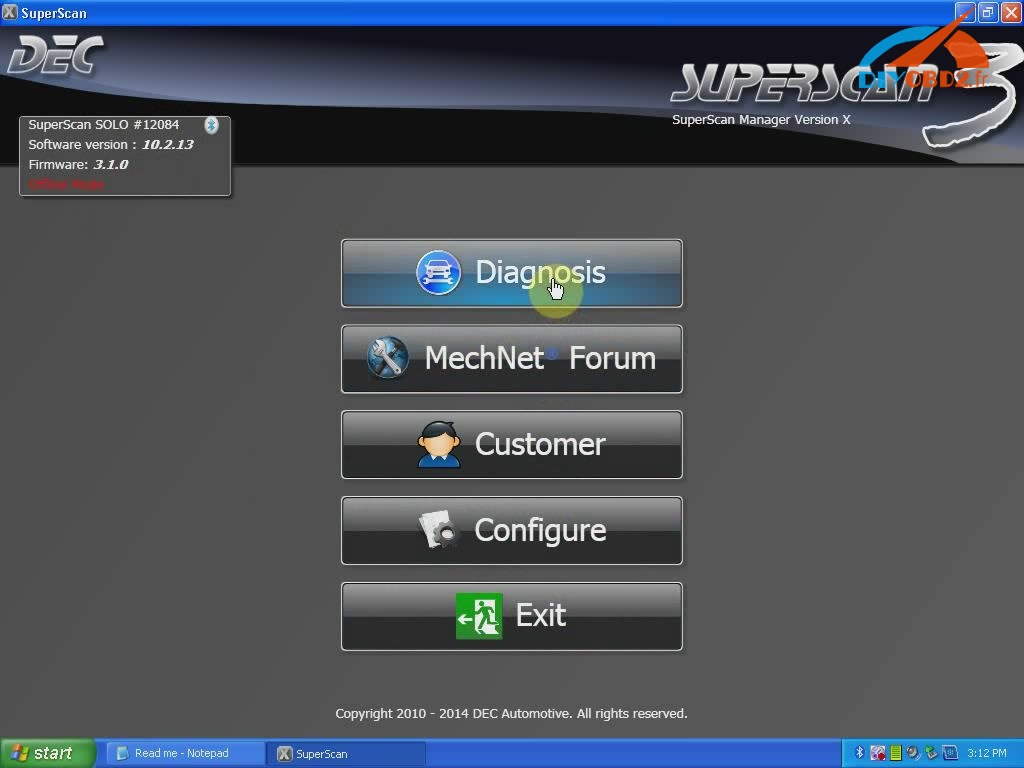Image resolution: width=1024 pixels, height=768 pixels.
Task: Open the Windows start menu
Action: [48, 753]
